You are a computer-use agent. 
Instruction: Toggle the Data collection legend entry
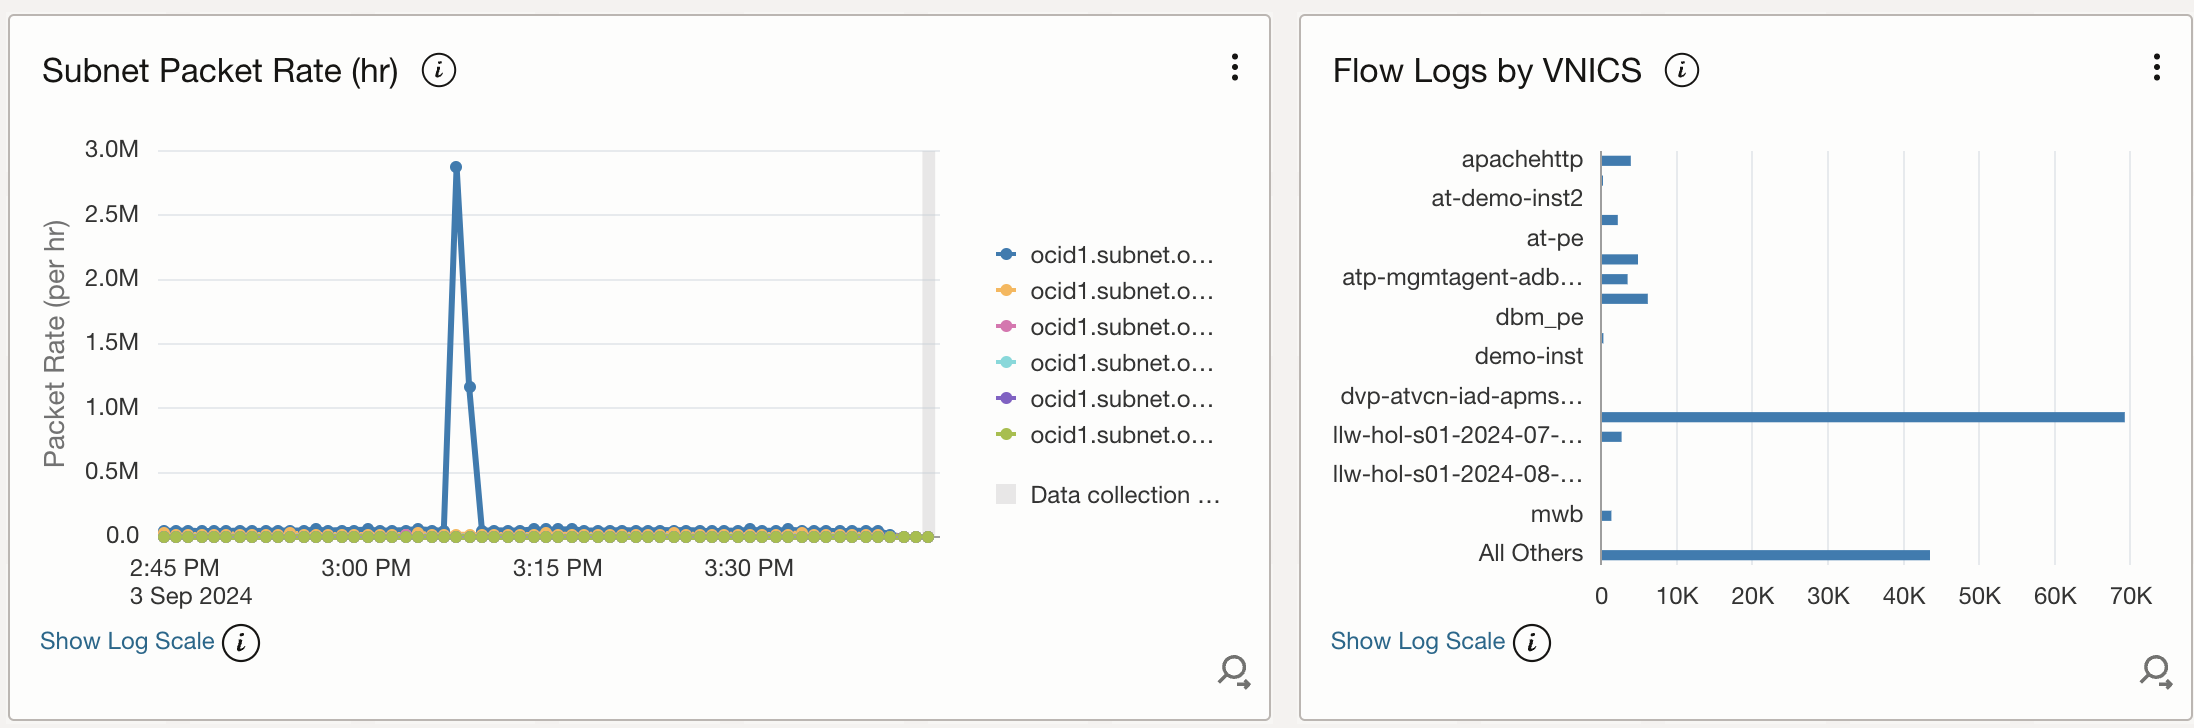[x=1124, y=495]
